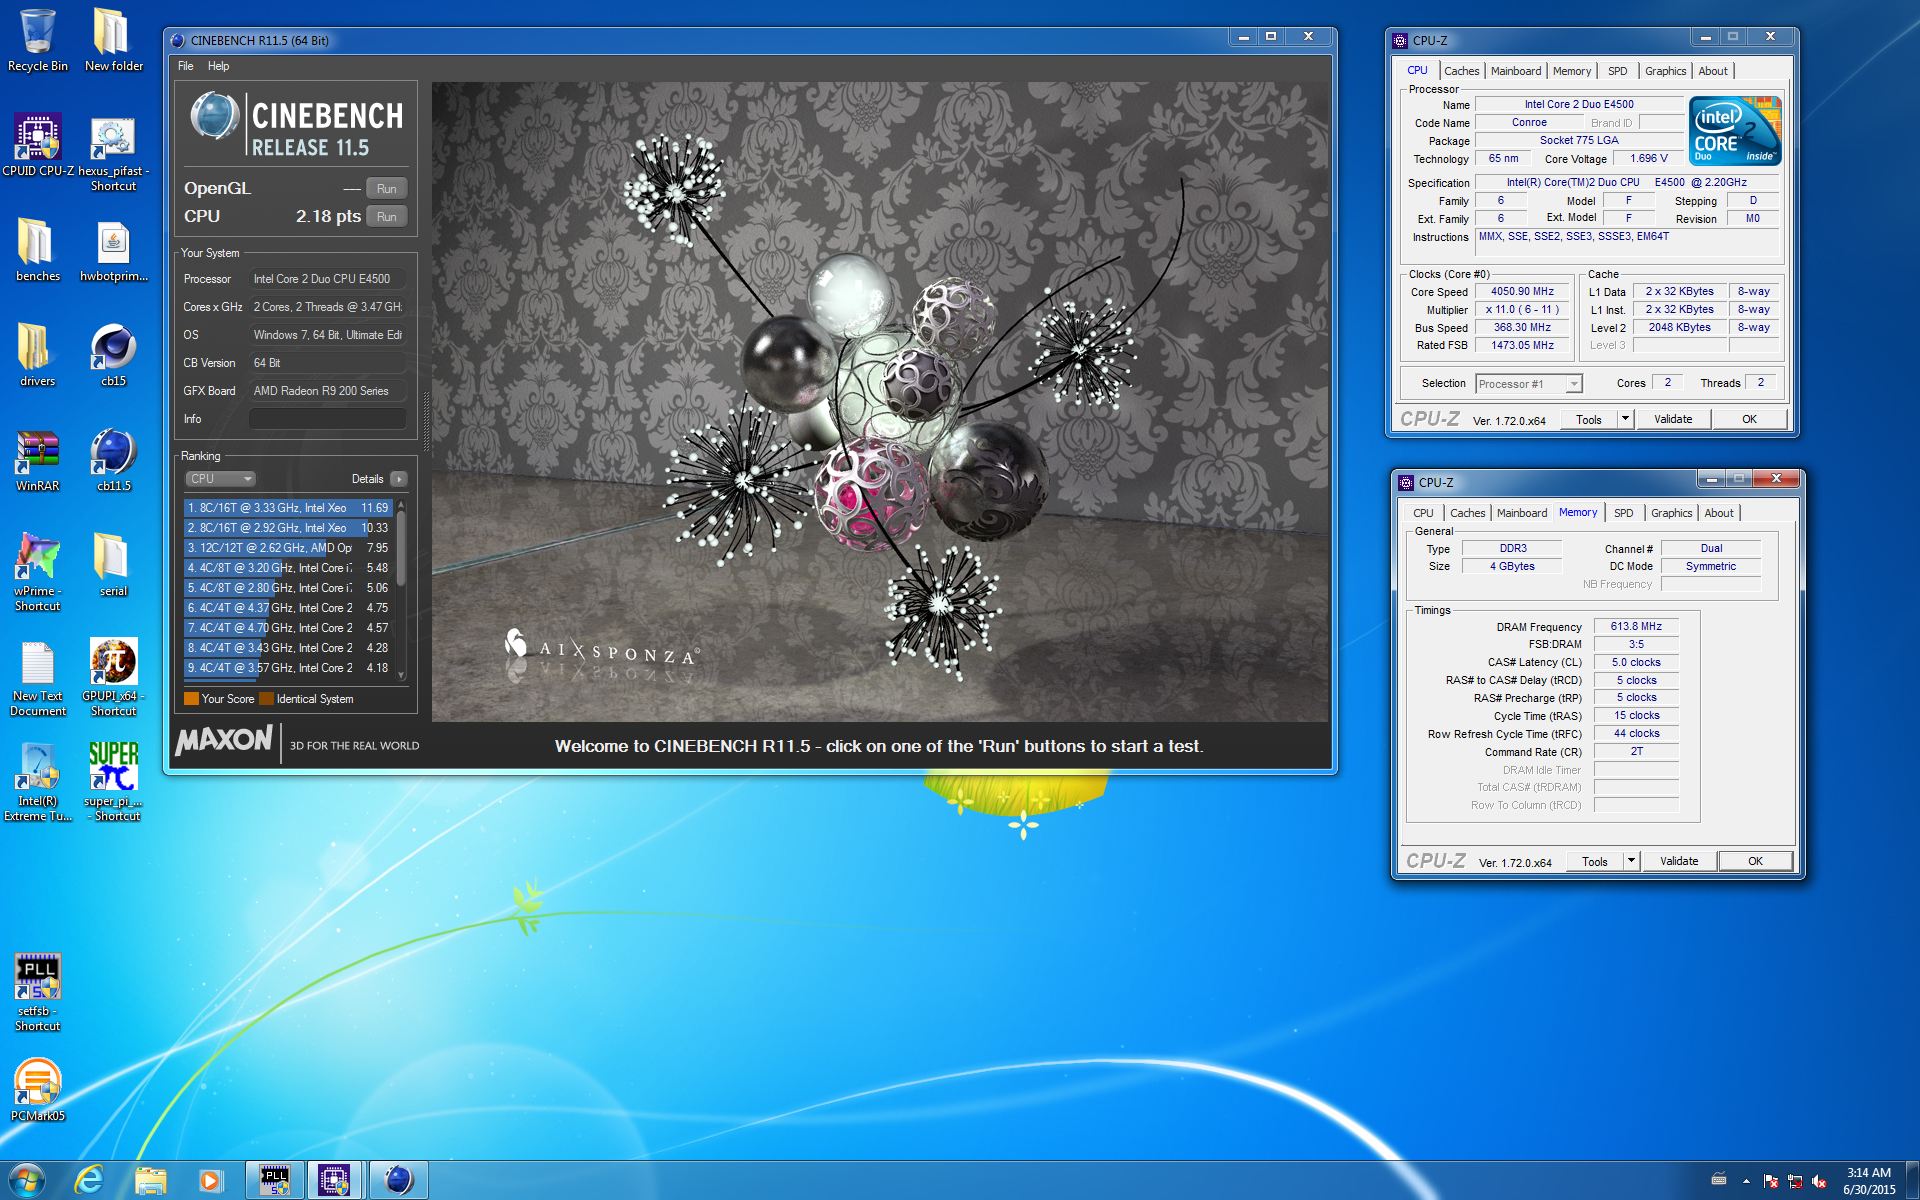The width and height of the screenshot is (1920, 1200).
Task: Click OK in bottom CPU-Z window
Action: (1755, 862)
